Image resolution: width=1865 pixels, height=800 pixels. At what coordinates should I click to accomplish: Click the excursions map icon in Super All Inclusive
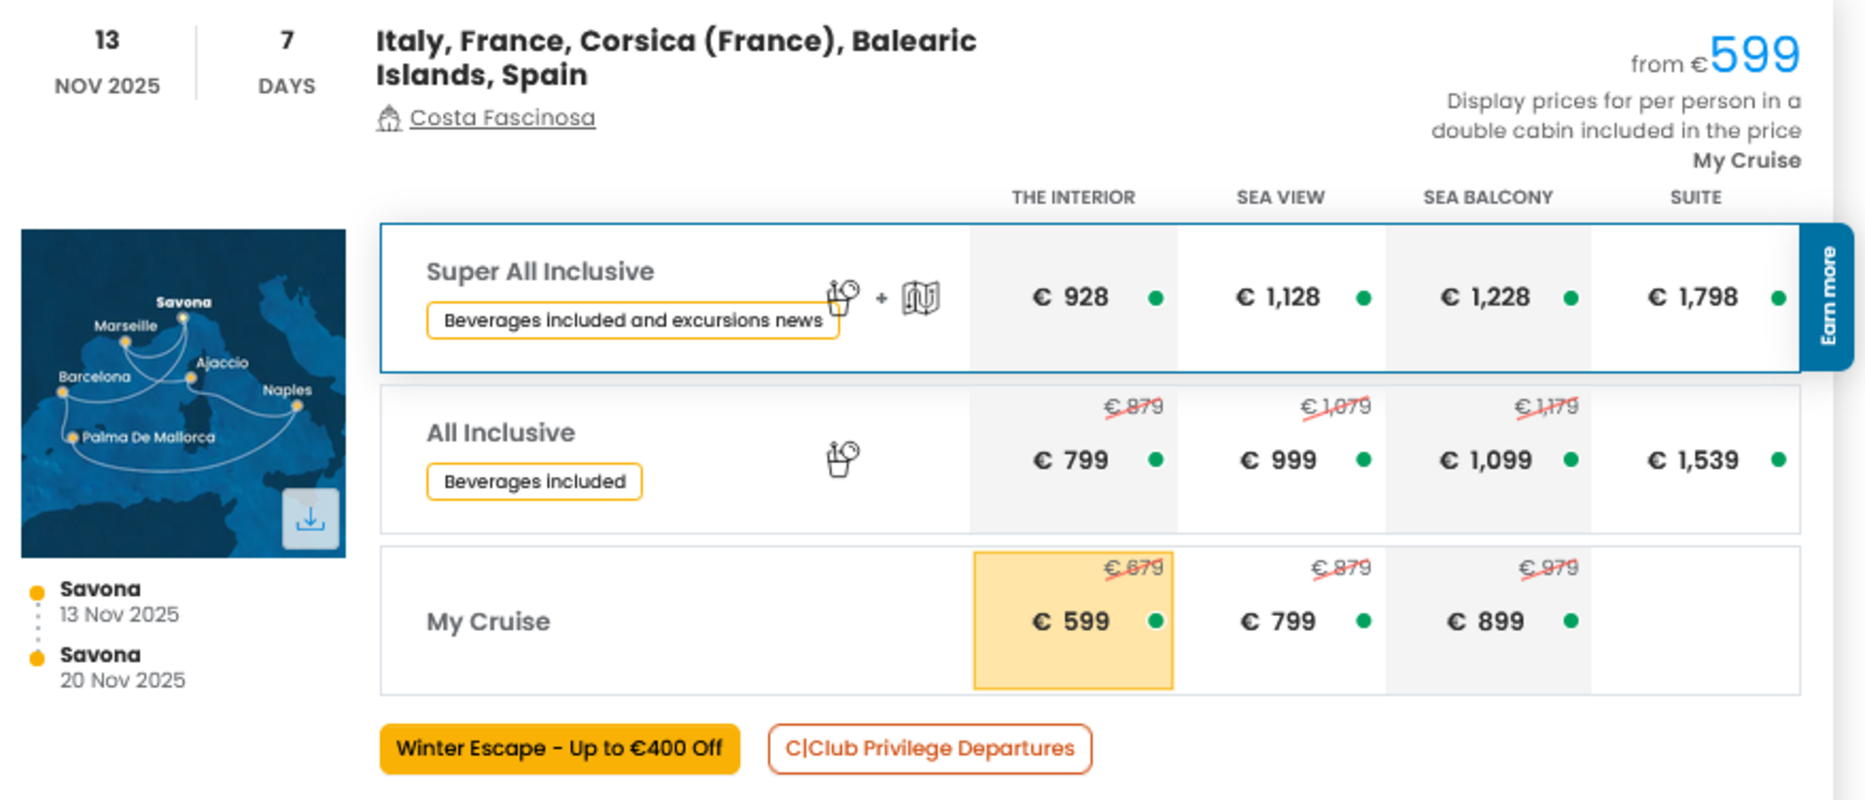[x=920, y=297]
